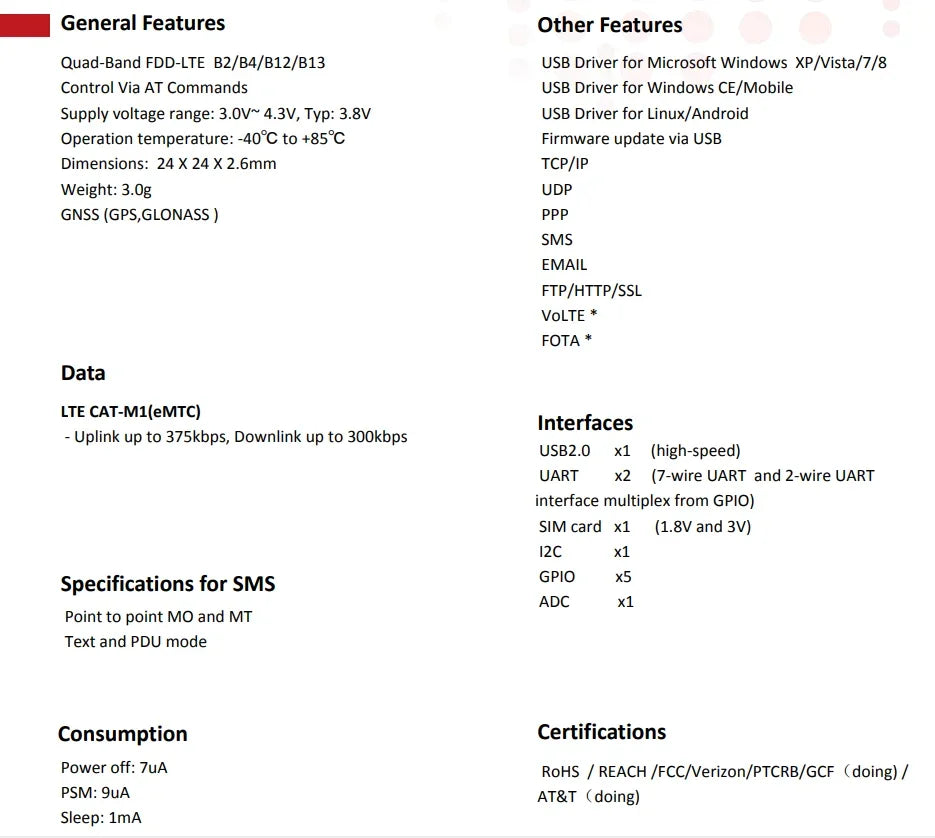
Task: Click the LTE CAT-M1(eMTC) bold label
Action: [x=131, y=412]
